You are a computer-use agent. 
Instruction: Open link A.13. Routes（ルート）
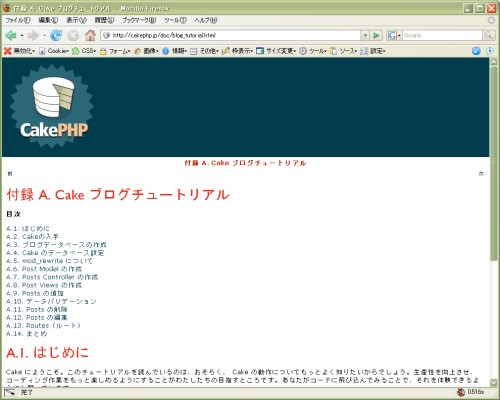tap(43, 326)
